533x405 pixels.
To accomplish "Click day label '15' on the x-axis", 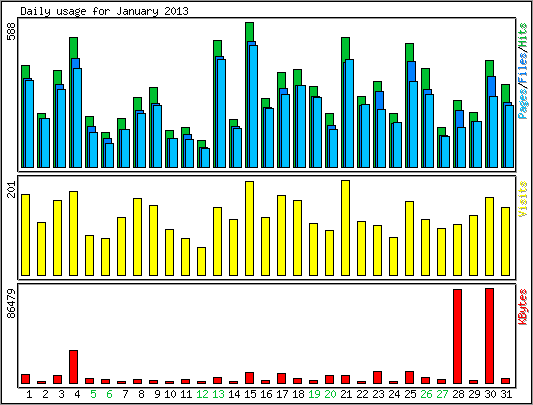I will [250, 394].
